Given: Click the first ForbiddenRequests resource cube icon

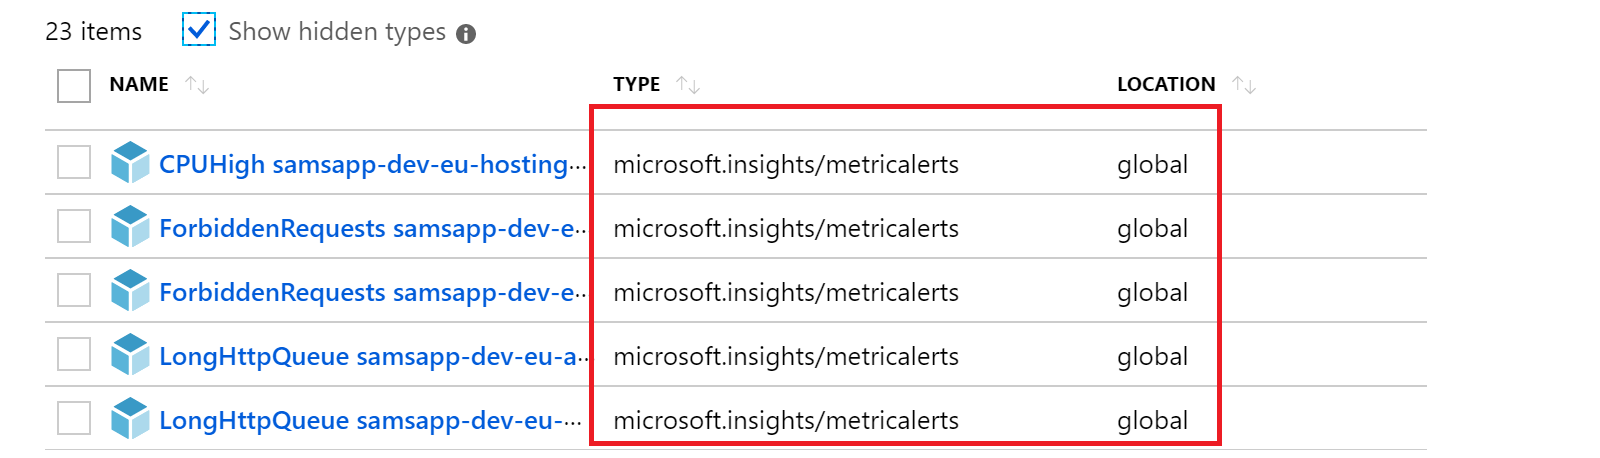Looking at the screenshot, I should 130,227.
